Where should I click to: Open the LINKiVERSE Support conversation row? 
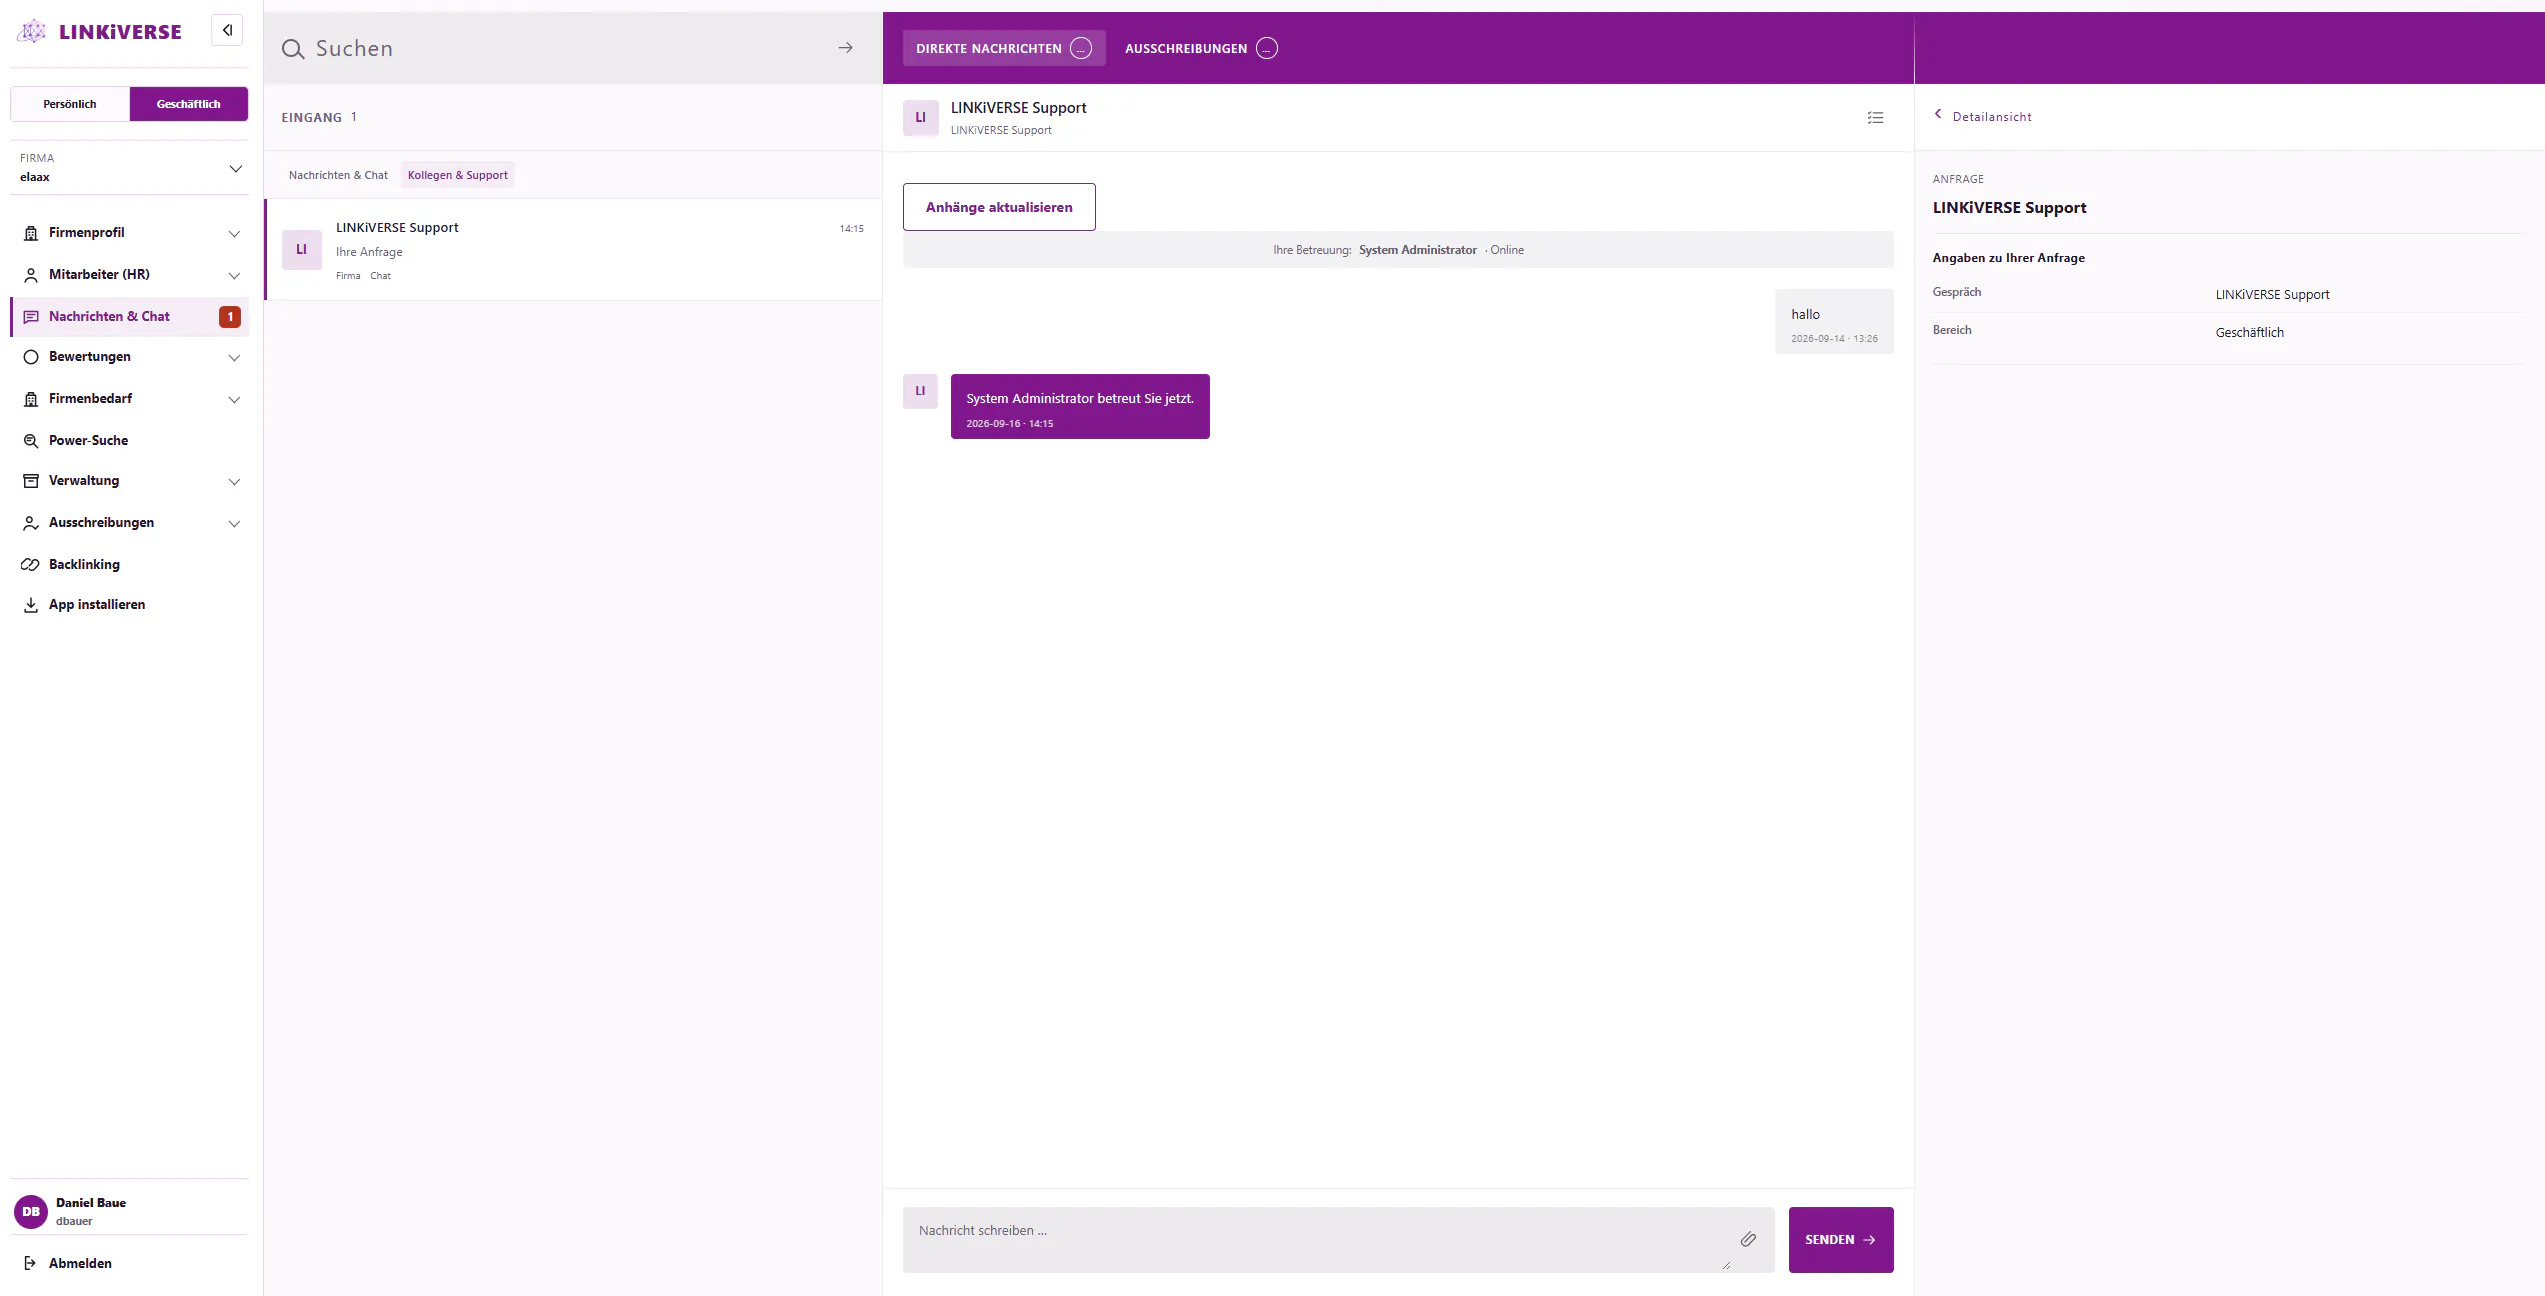pyautogui.click(x=574, y=250)
